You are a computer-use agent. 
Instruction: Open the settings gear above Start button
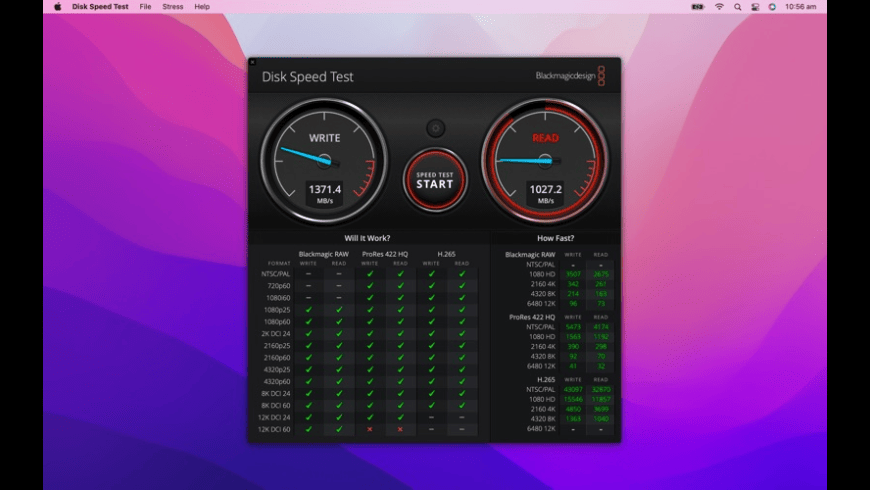coord(436,128)
